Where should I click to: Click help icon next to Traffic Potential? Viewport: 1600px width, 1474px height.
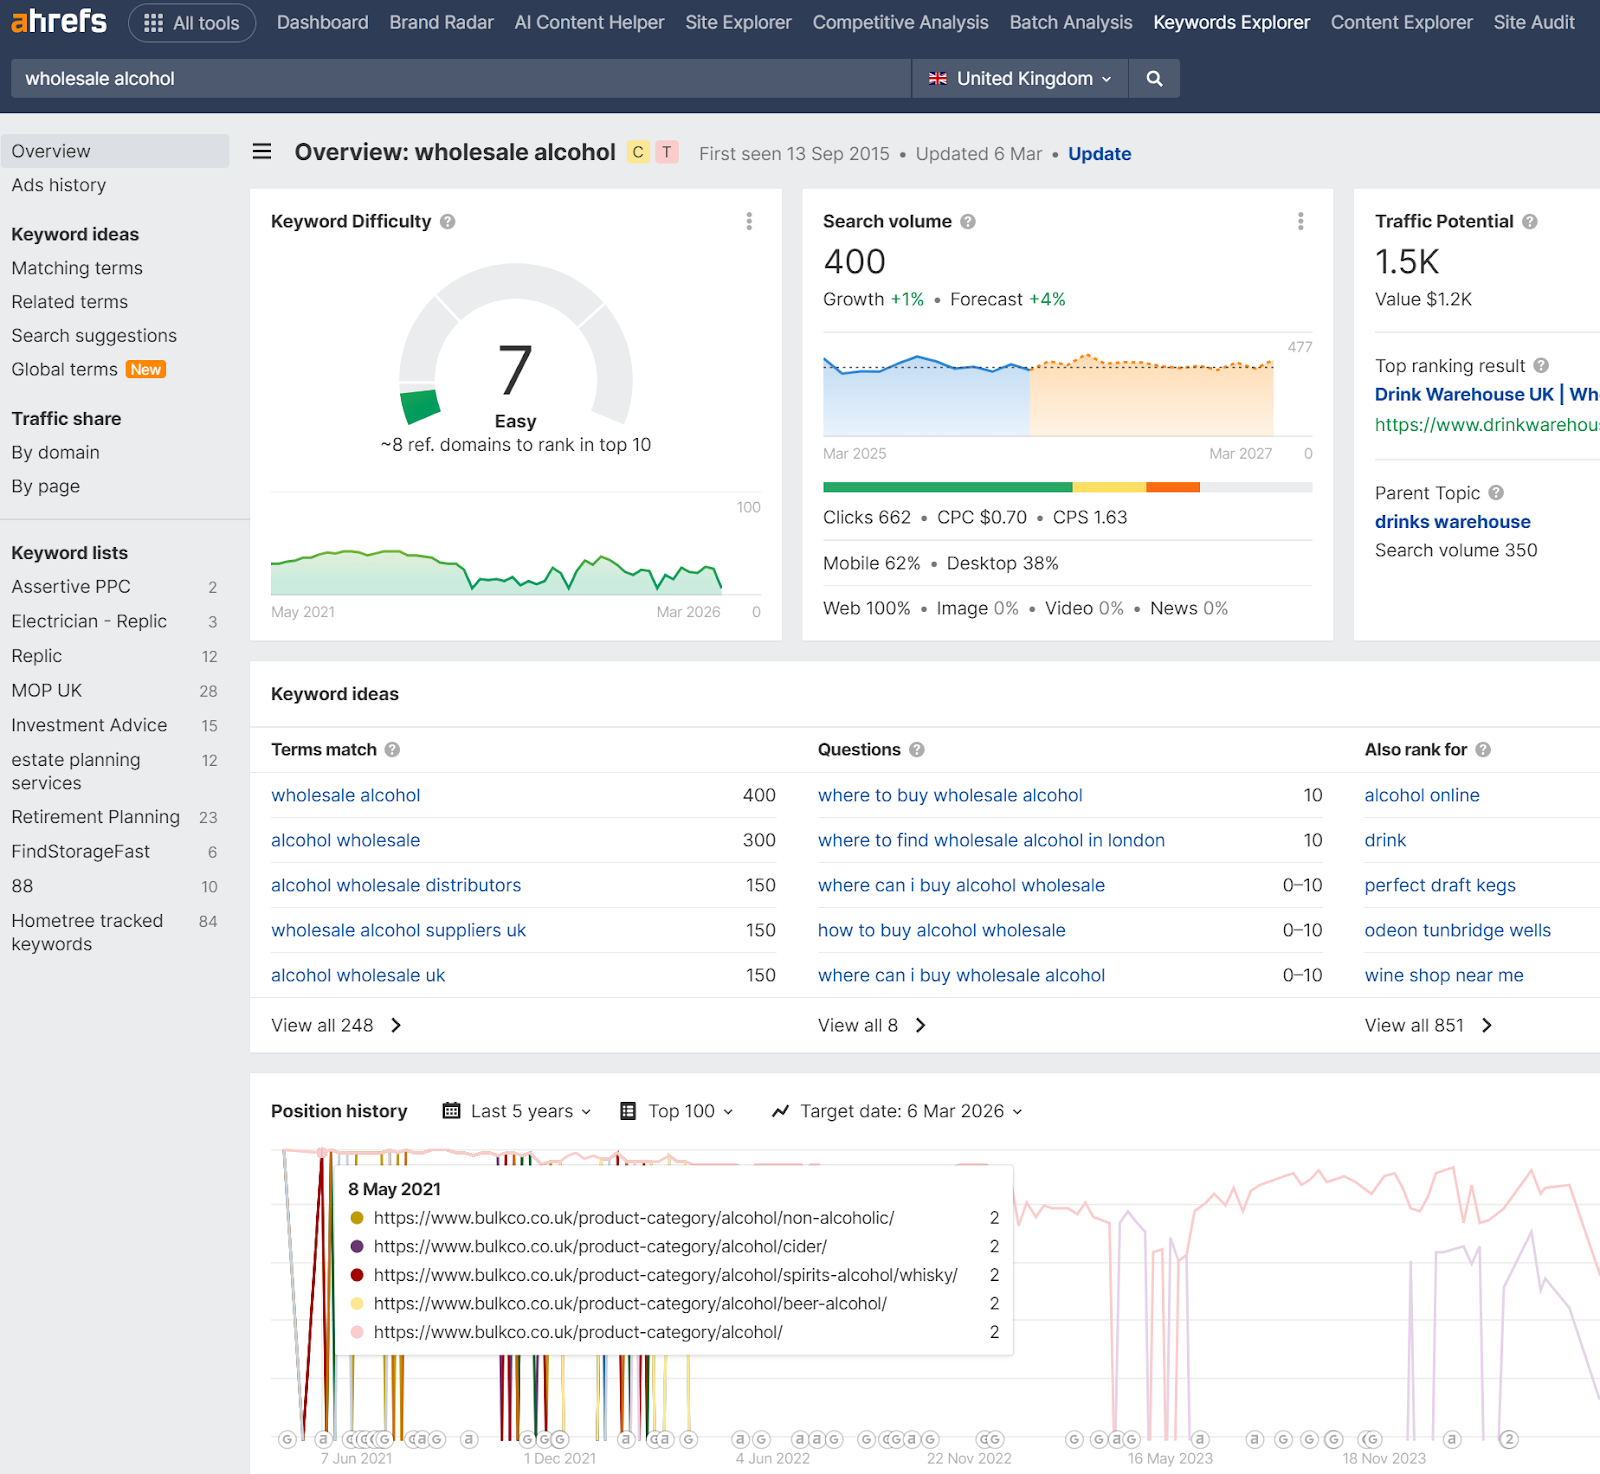pyautogui.click(x=1530, y=222)
